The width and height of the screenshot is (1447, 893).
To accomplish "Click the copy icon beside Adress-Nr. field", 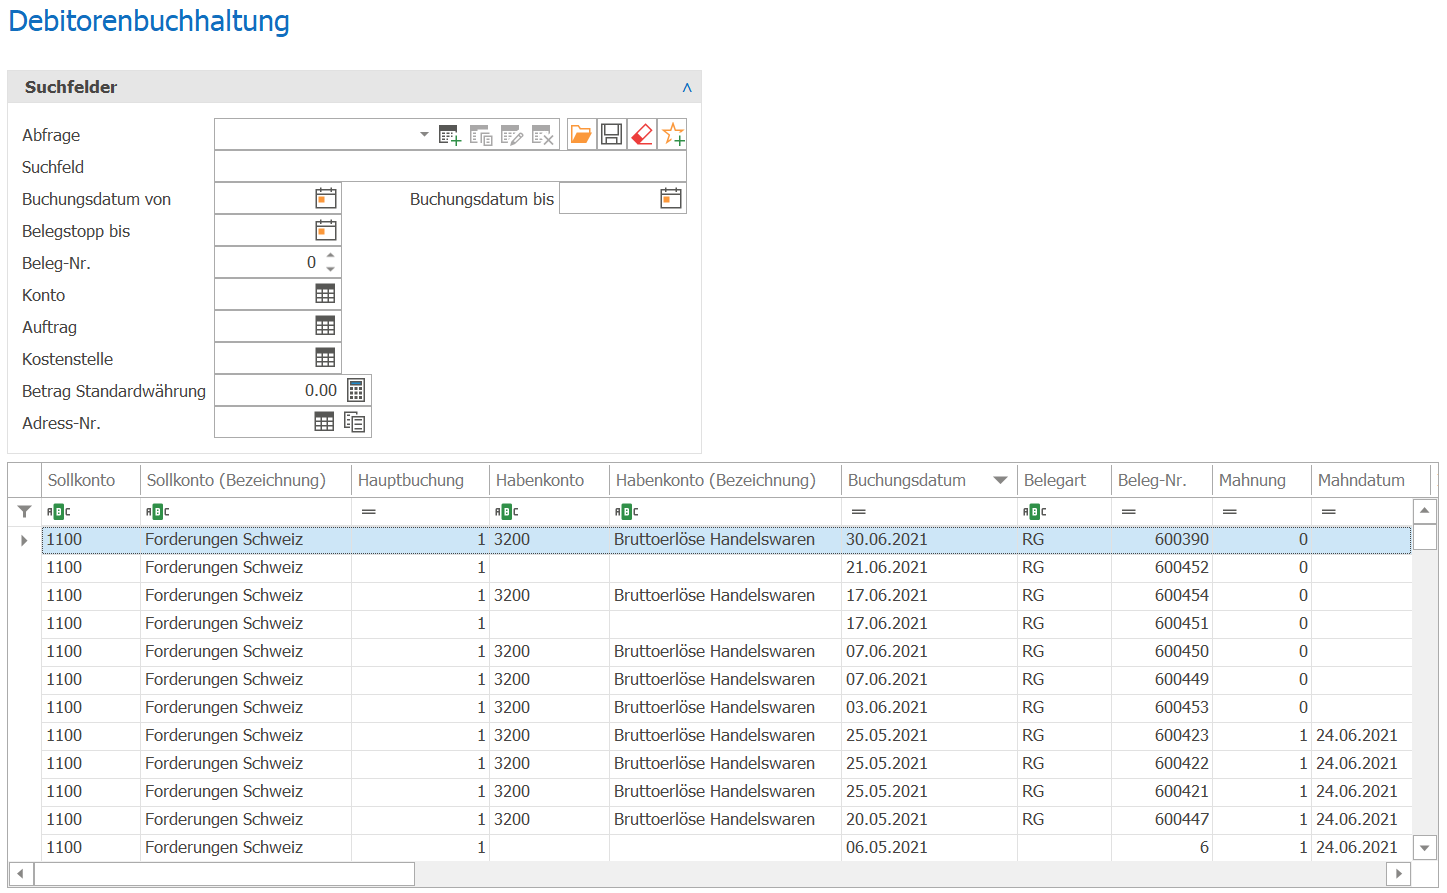I will pyautogui.click(x=355, y=422).
